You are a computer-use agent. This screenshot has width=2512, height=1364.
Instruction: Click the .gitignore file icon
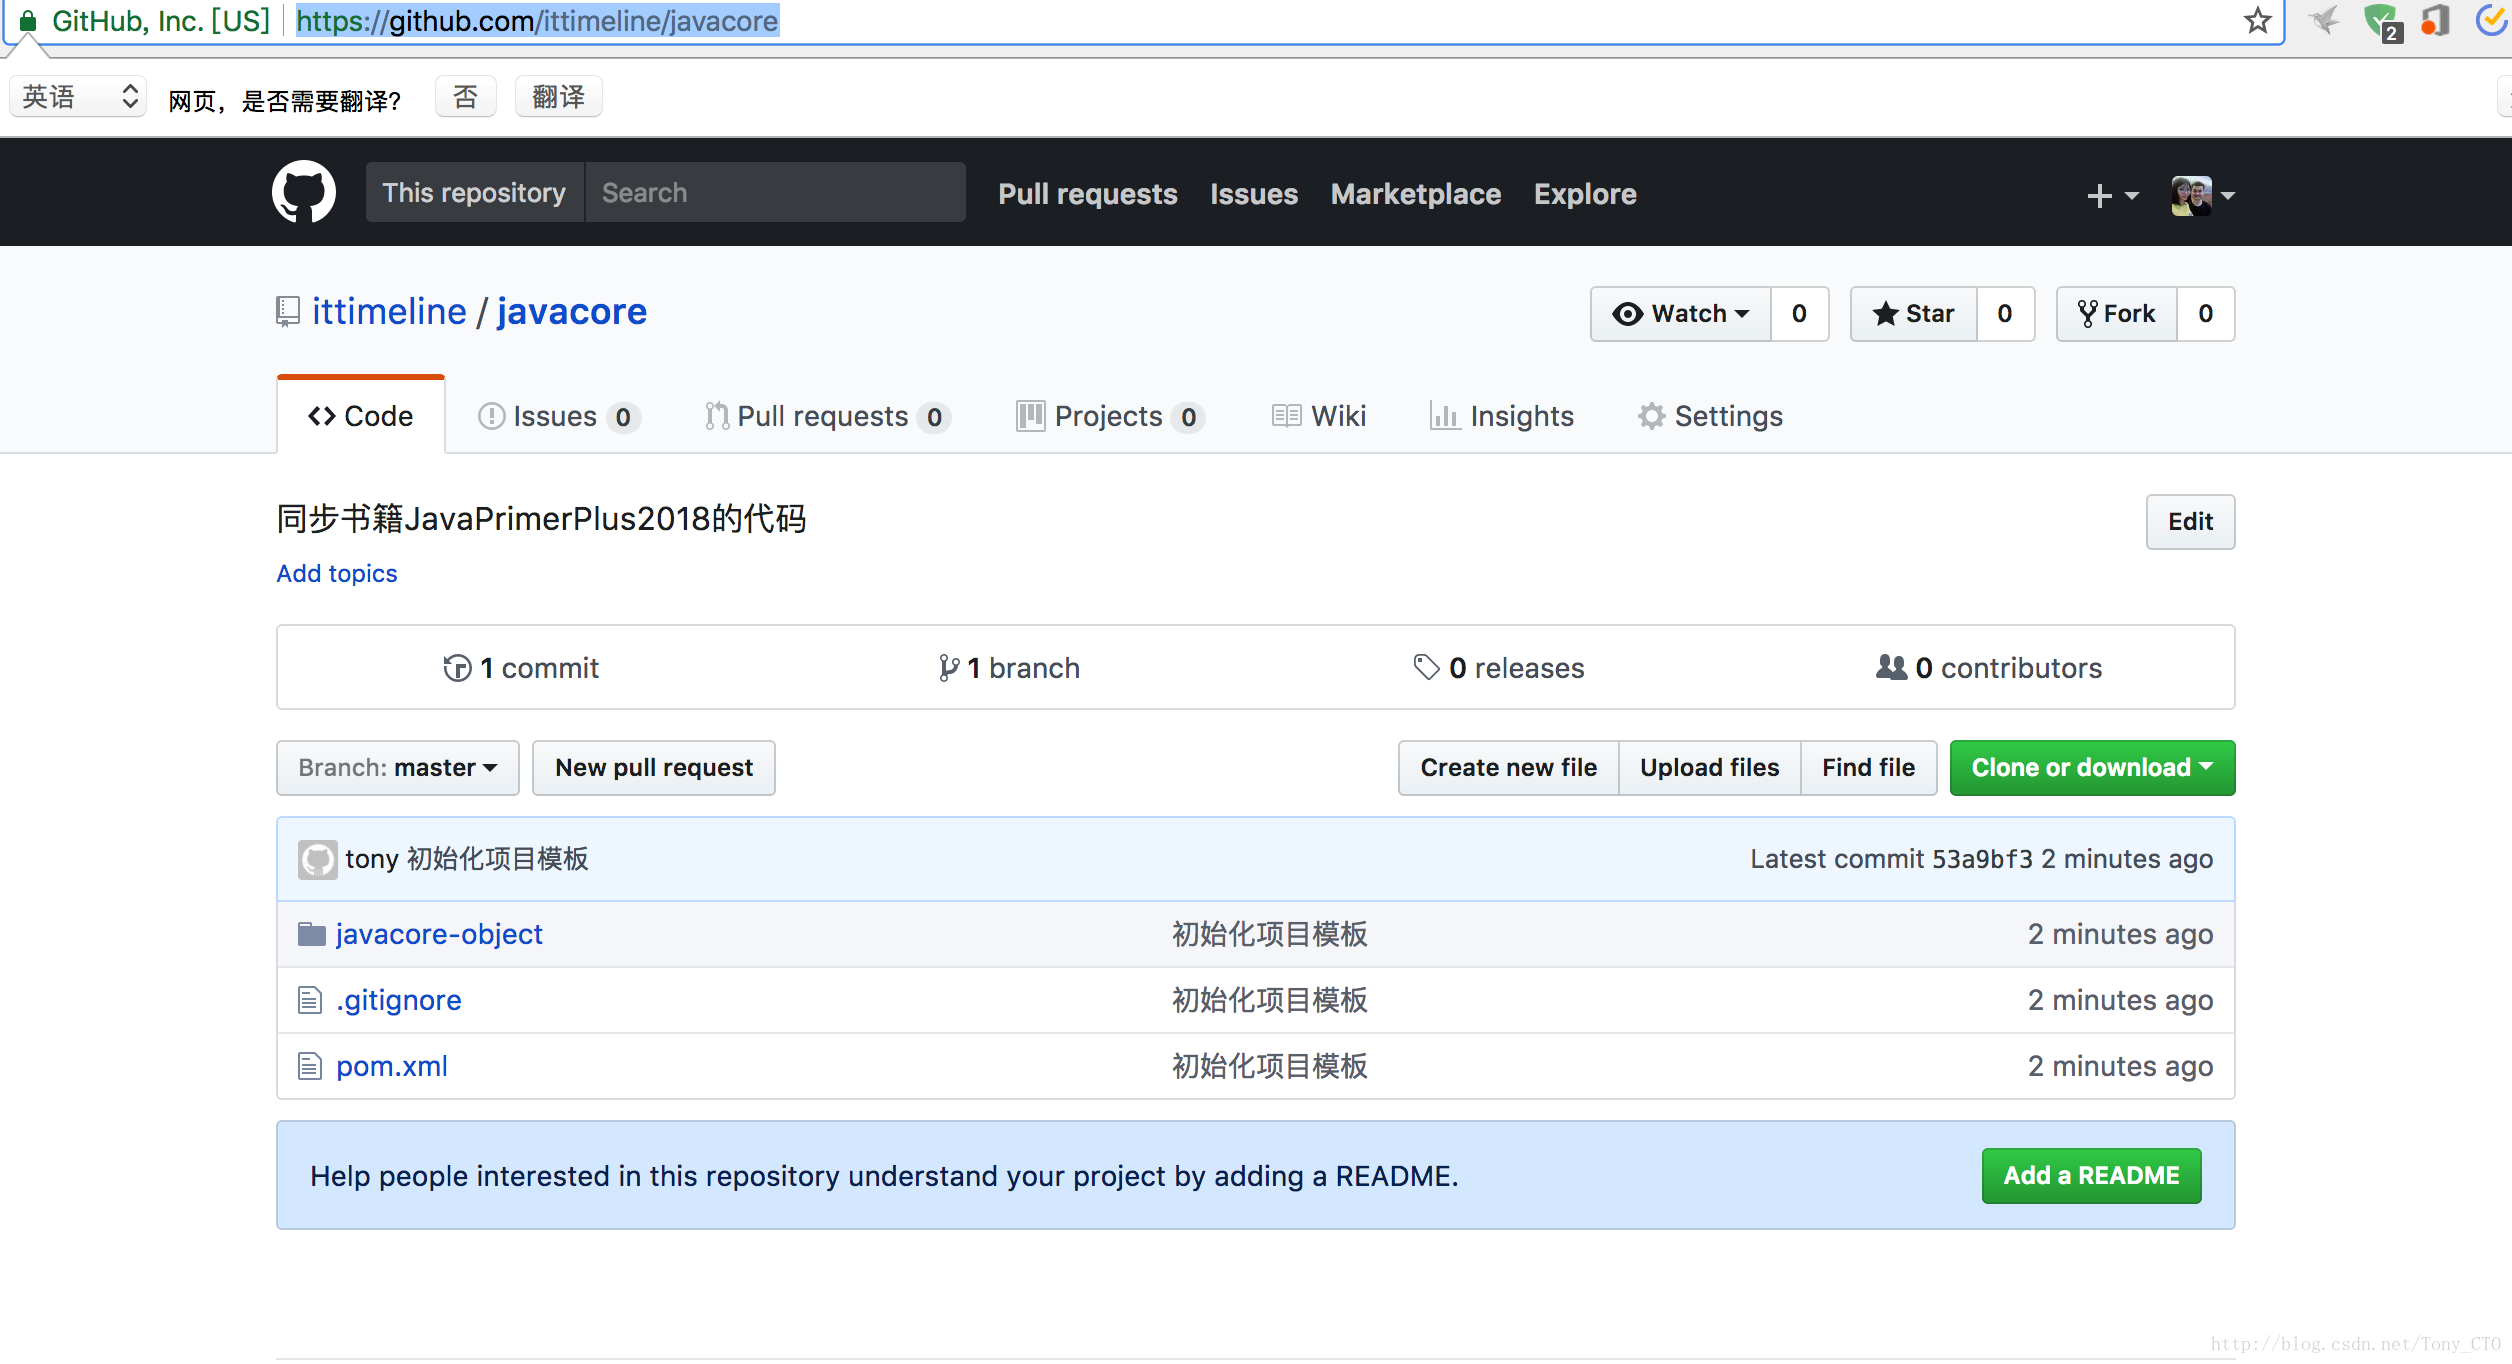coord(310,1000)
